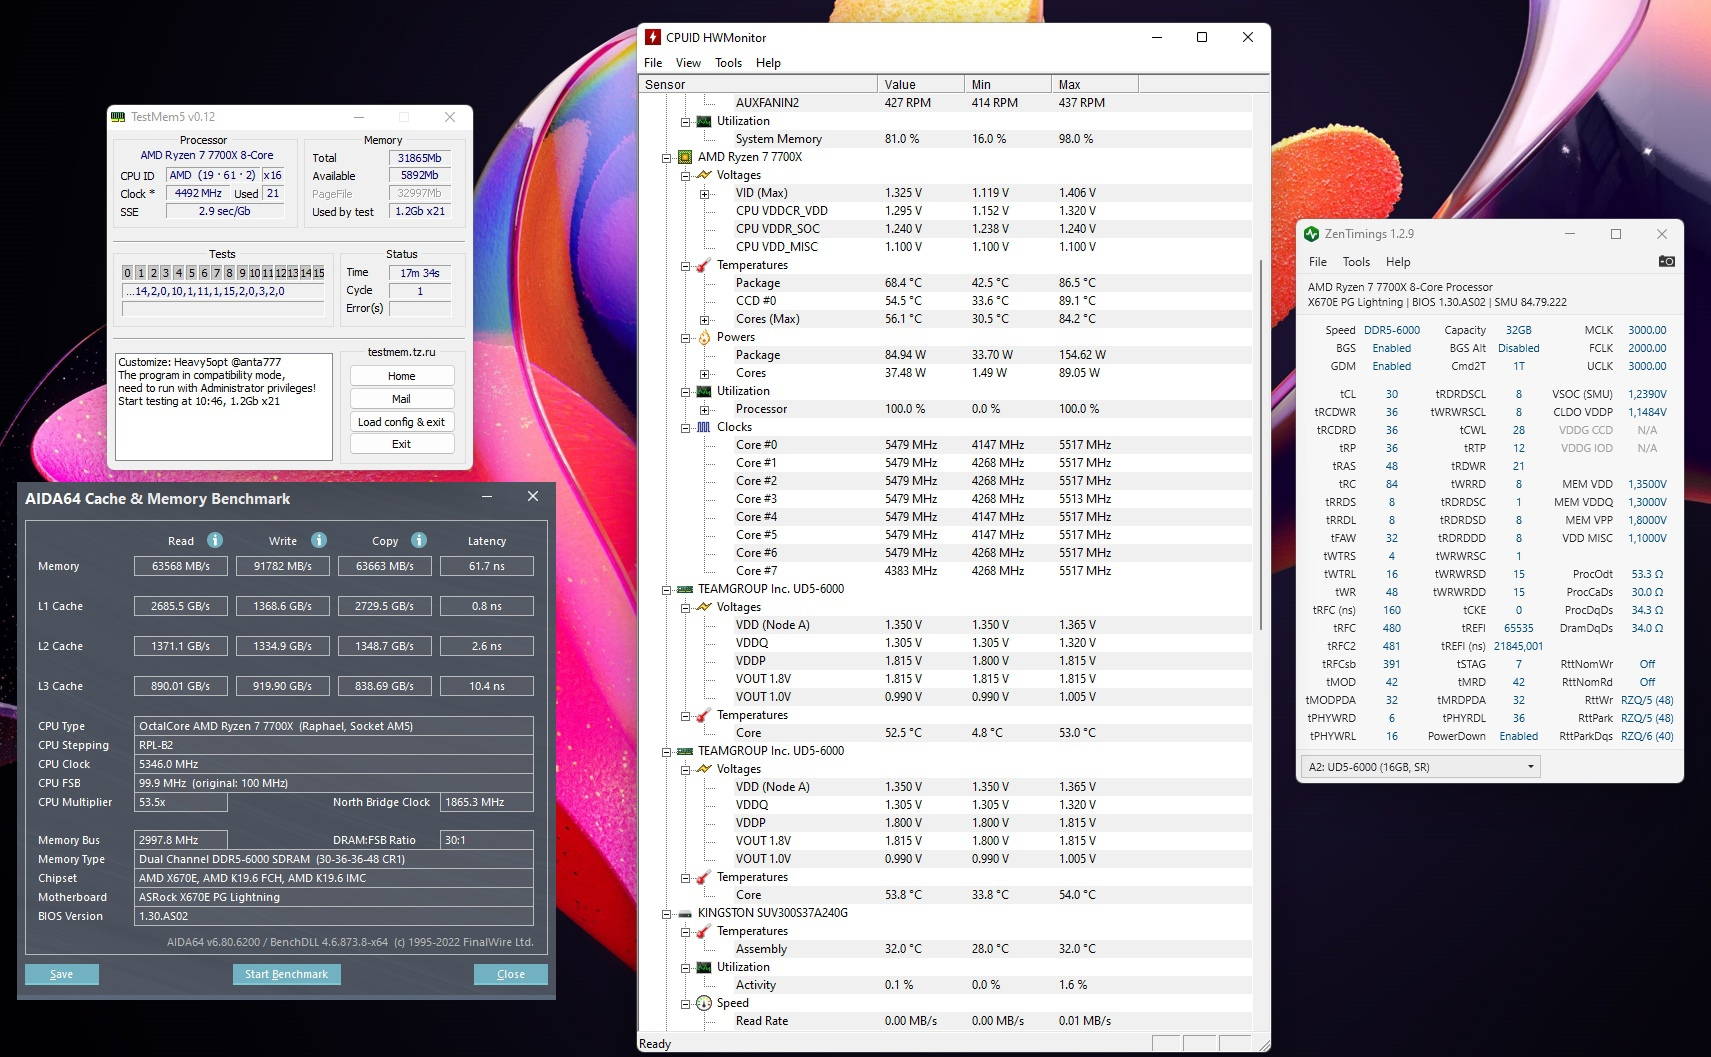Click the Memory Read value 63568 MB/s
This screenshot has width=1711, height=1057.
[x=181, y=566]
